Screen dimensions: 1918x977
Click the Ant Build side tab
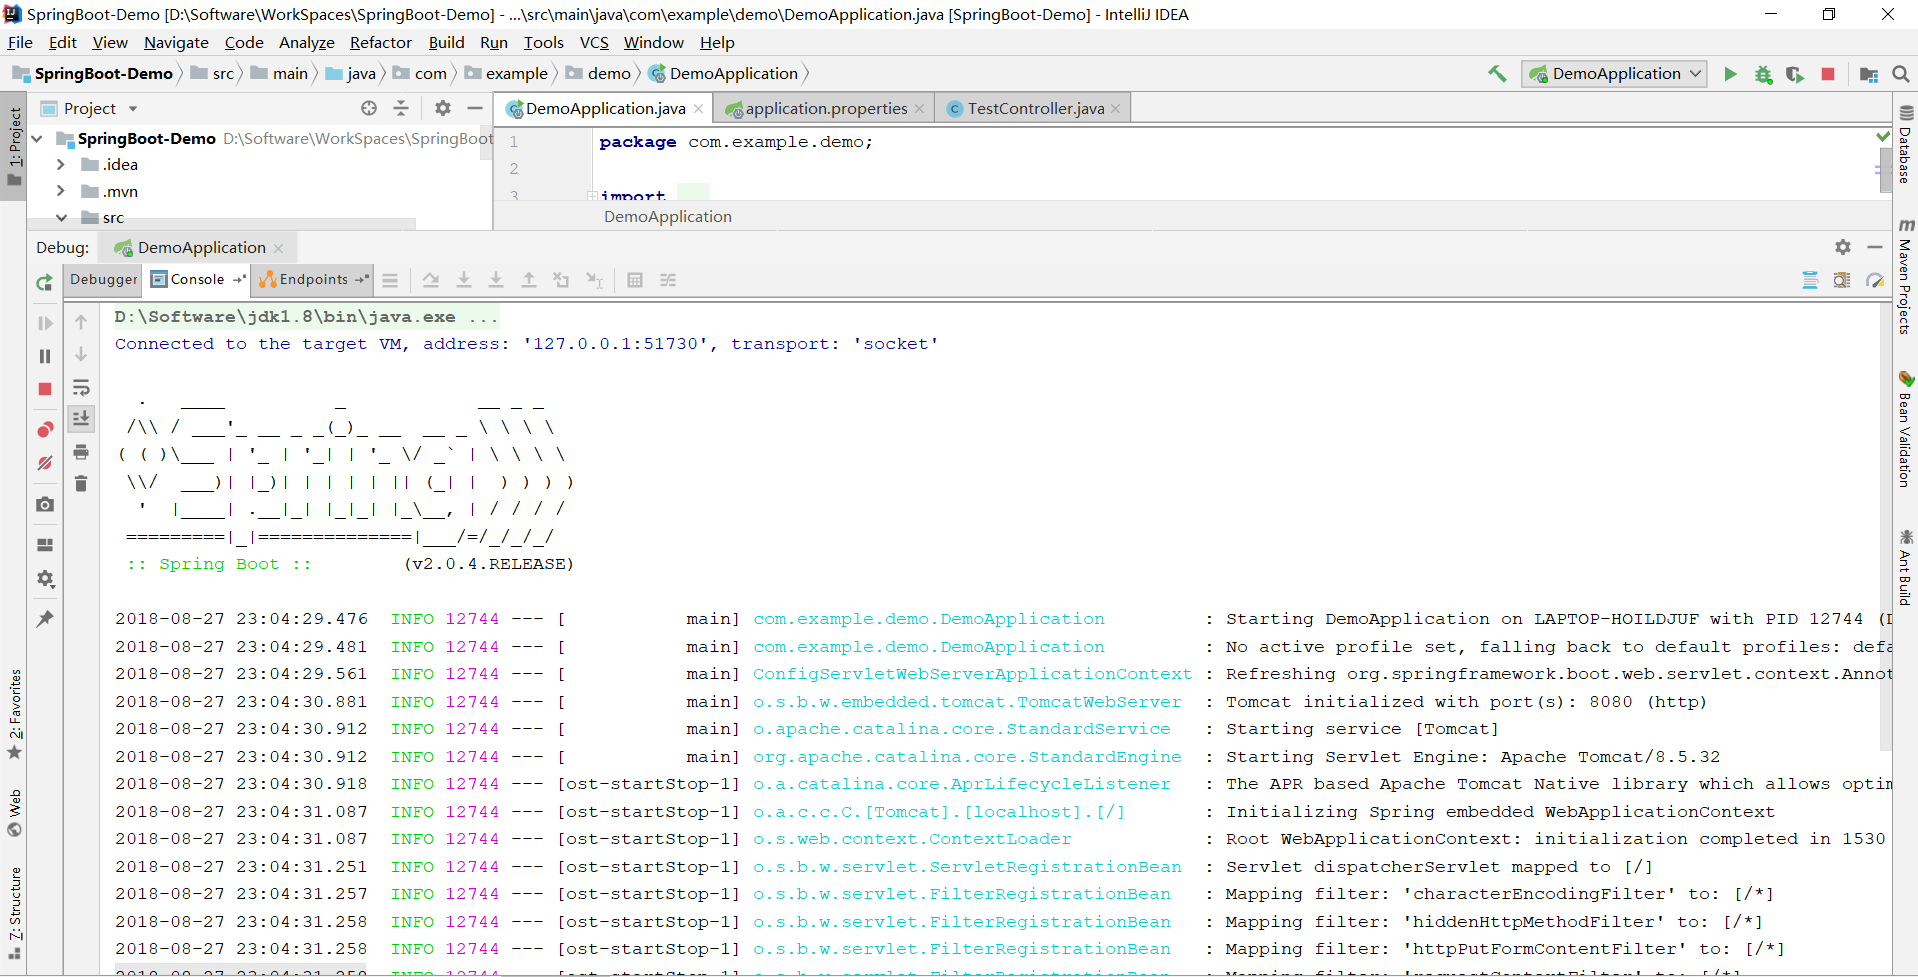tap(1905, 568)
